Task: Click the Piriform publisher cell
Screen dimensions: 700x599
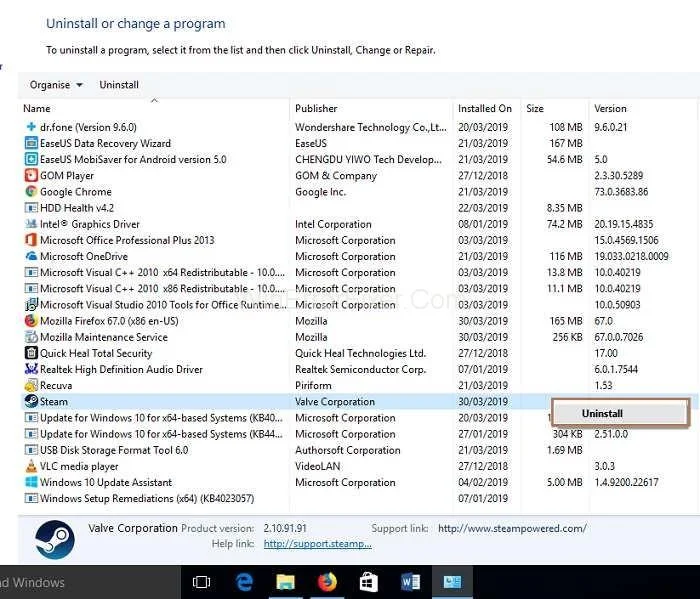Action: point(313,385)
